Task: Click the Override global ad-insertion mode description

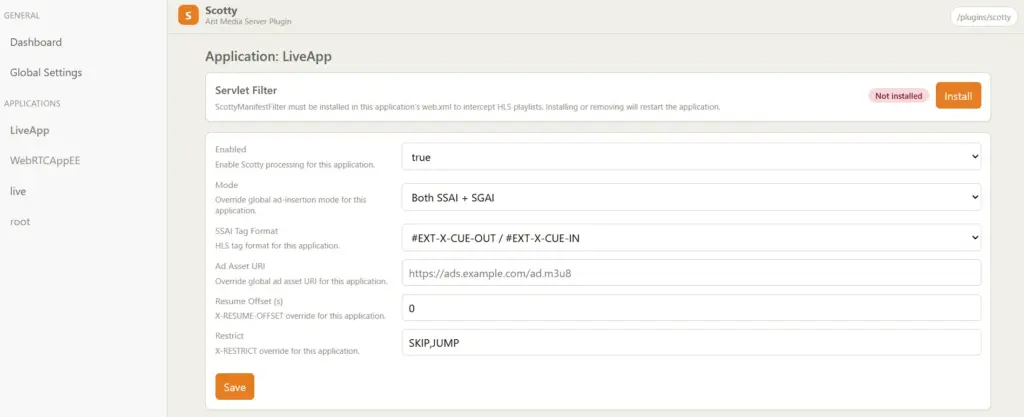Action: click(x=291, y=206)
